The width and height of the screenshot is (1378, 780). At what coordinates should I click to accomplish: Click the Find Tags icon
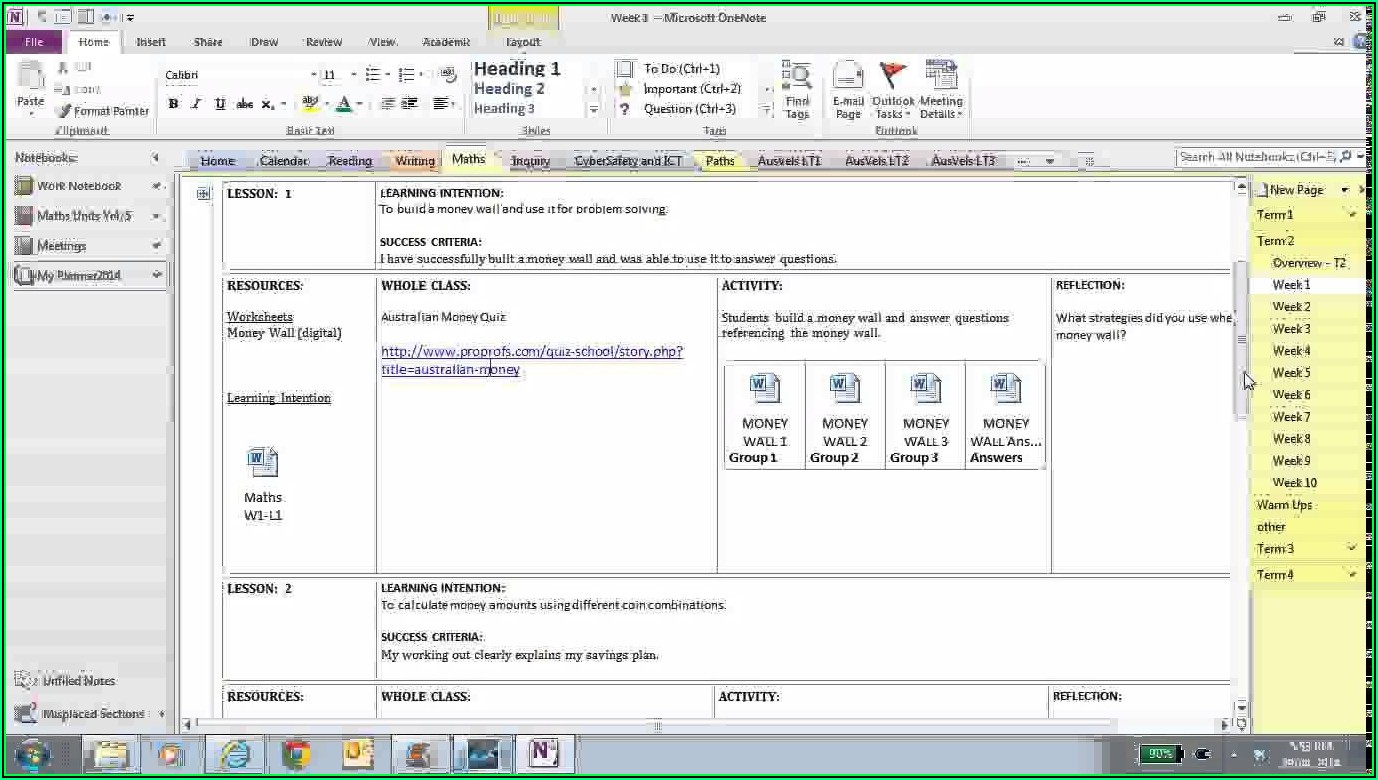(x=797, y=78)
